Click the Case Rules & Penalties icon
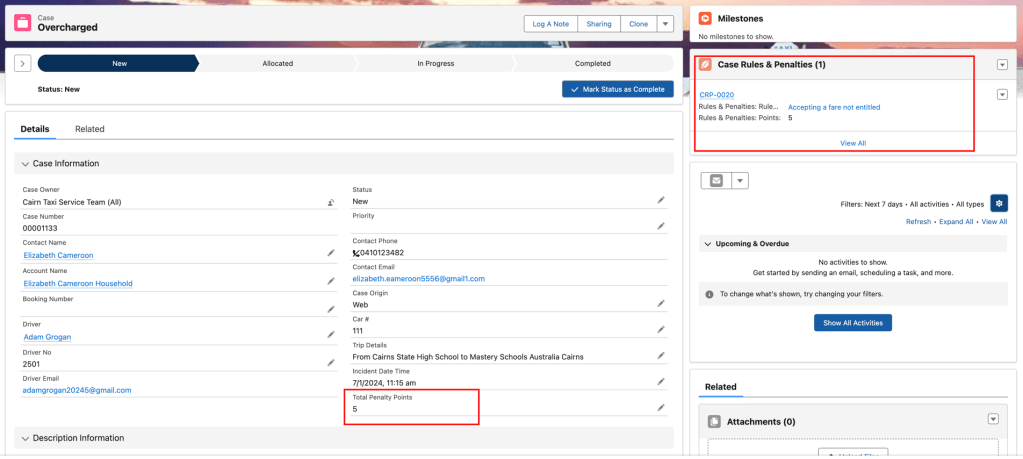 coord(705,65)
